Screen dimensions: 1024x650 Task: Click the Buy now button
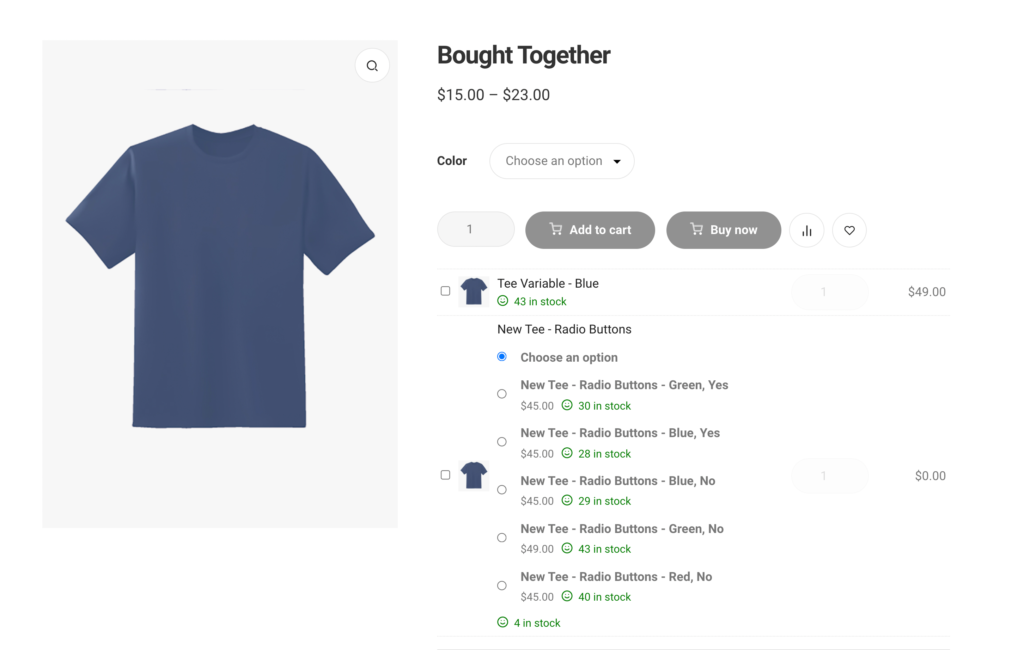(723, 230)
